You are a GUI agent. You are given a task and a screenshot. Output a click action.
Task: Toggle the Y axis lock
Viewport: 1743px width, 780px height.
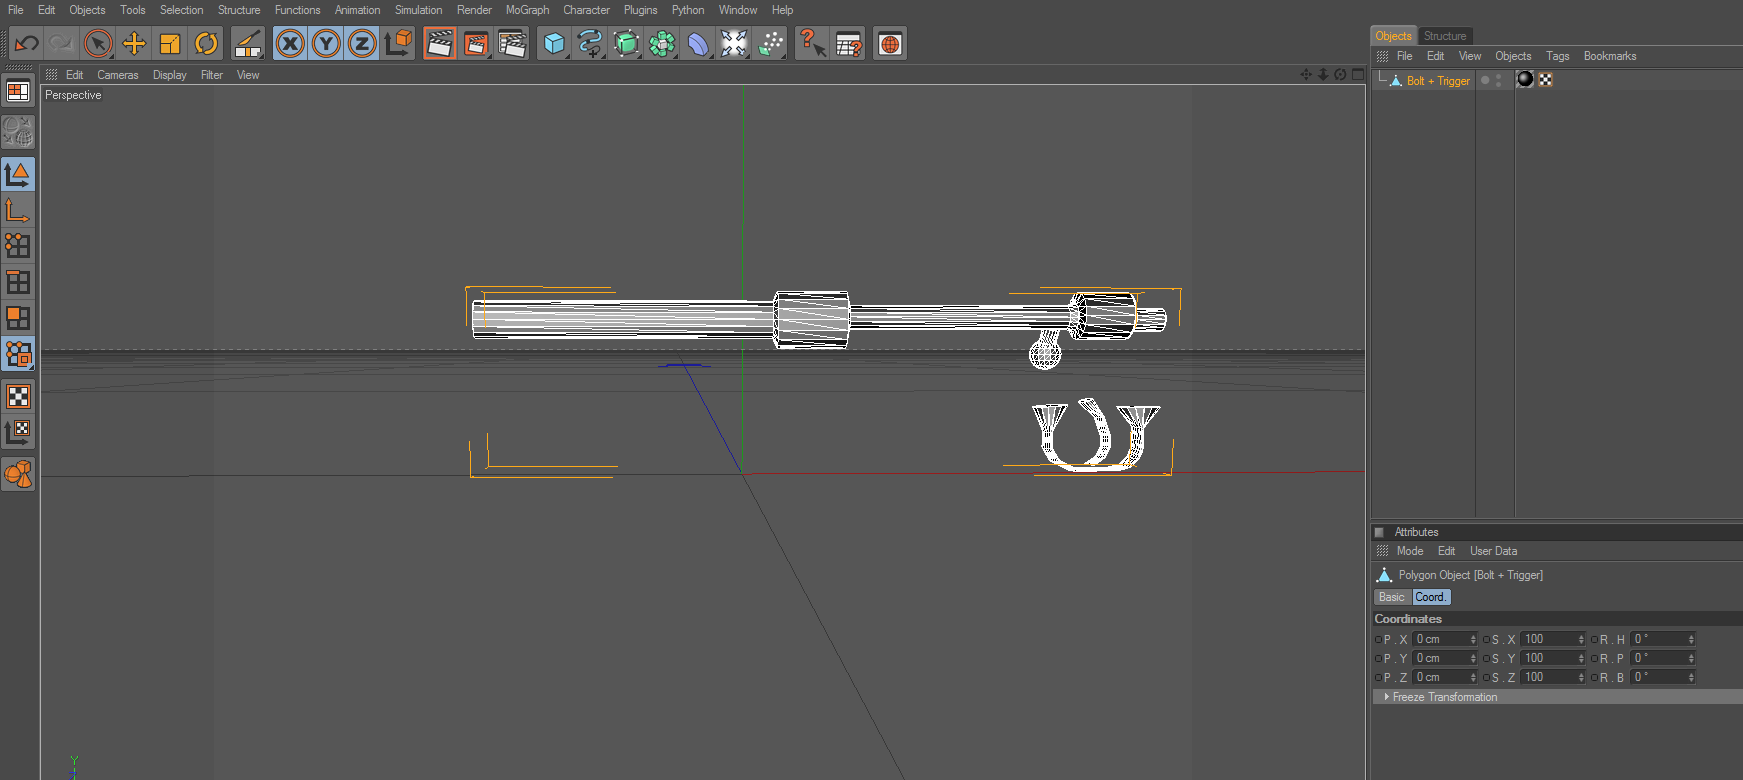pyautogui.click(x=326, y=44)
